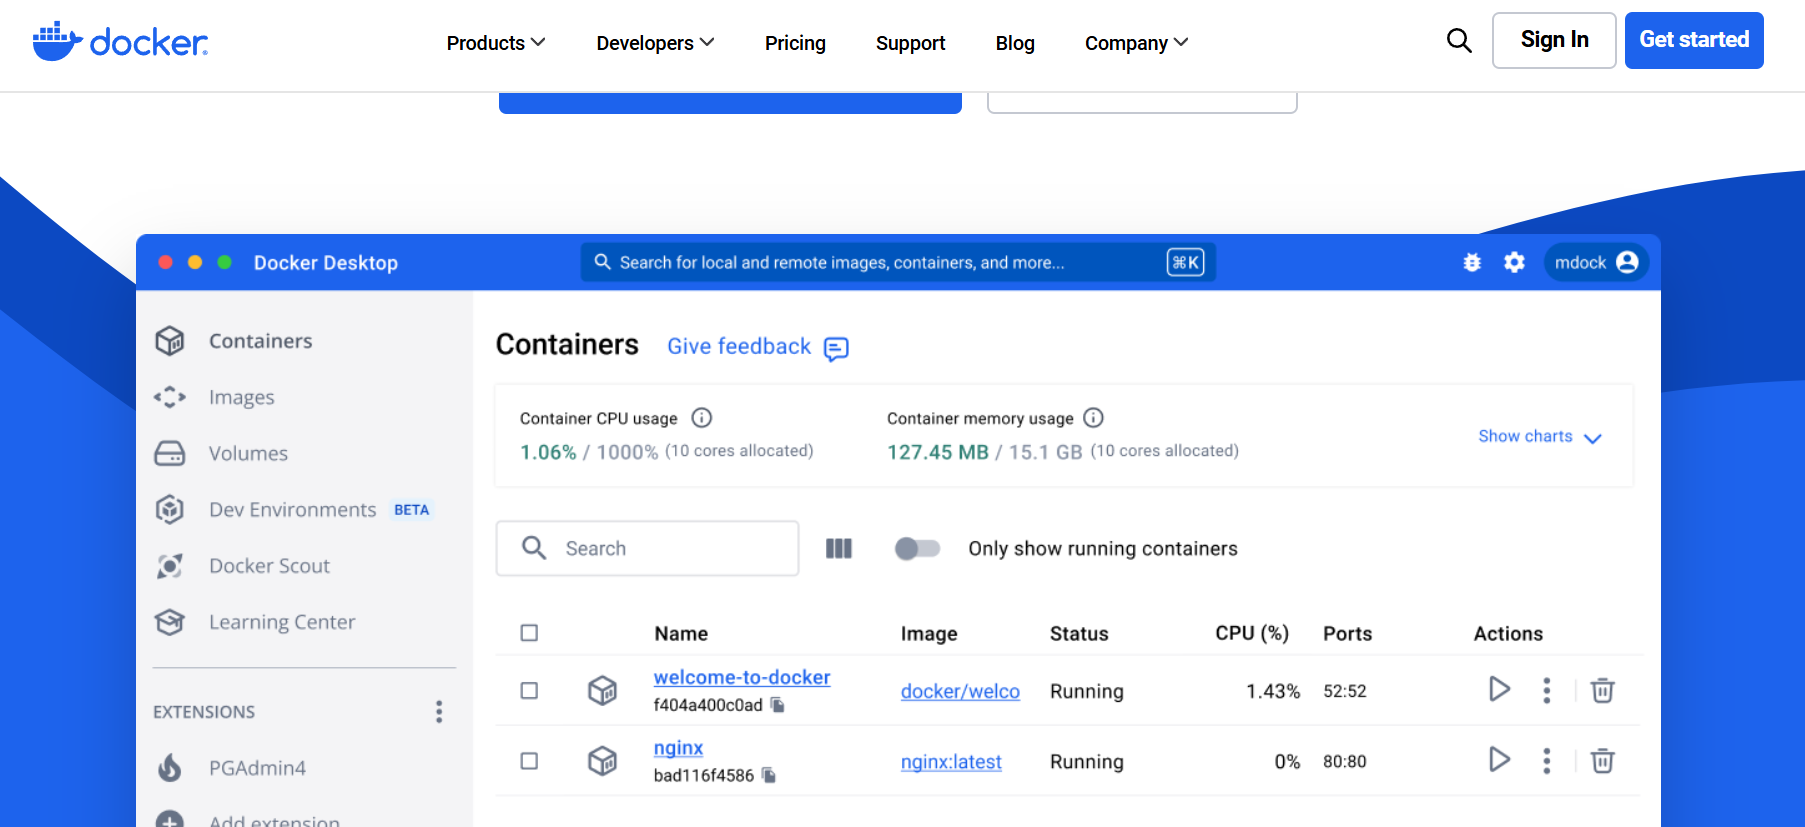The image size is (1805, 827).
Task: Toggle Only show running containers switch
Action: pos(917,548)
